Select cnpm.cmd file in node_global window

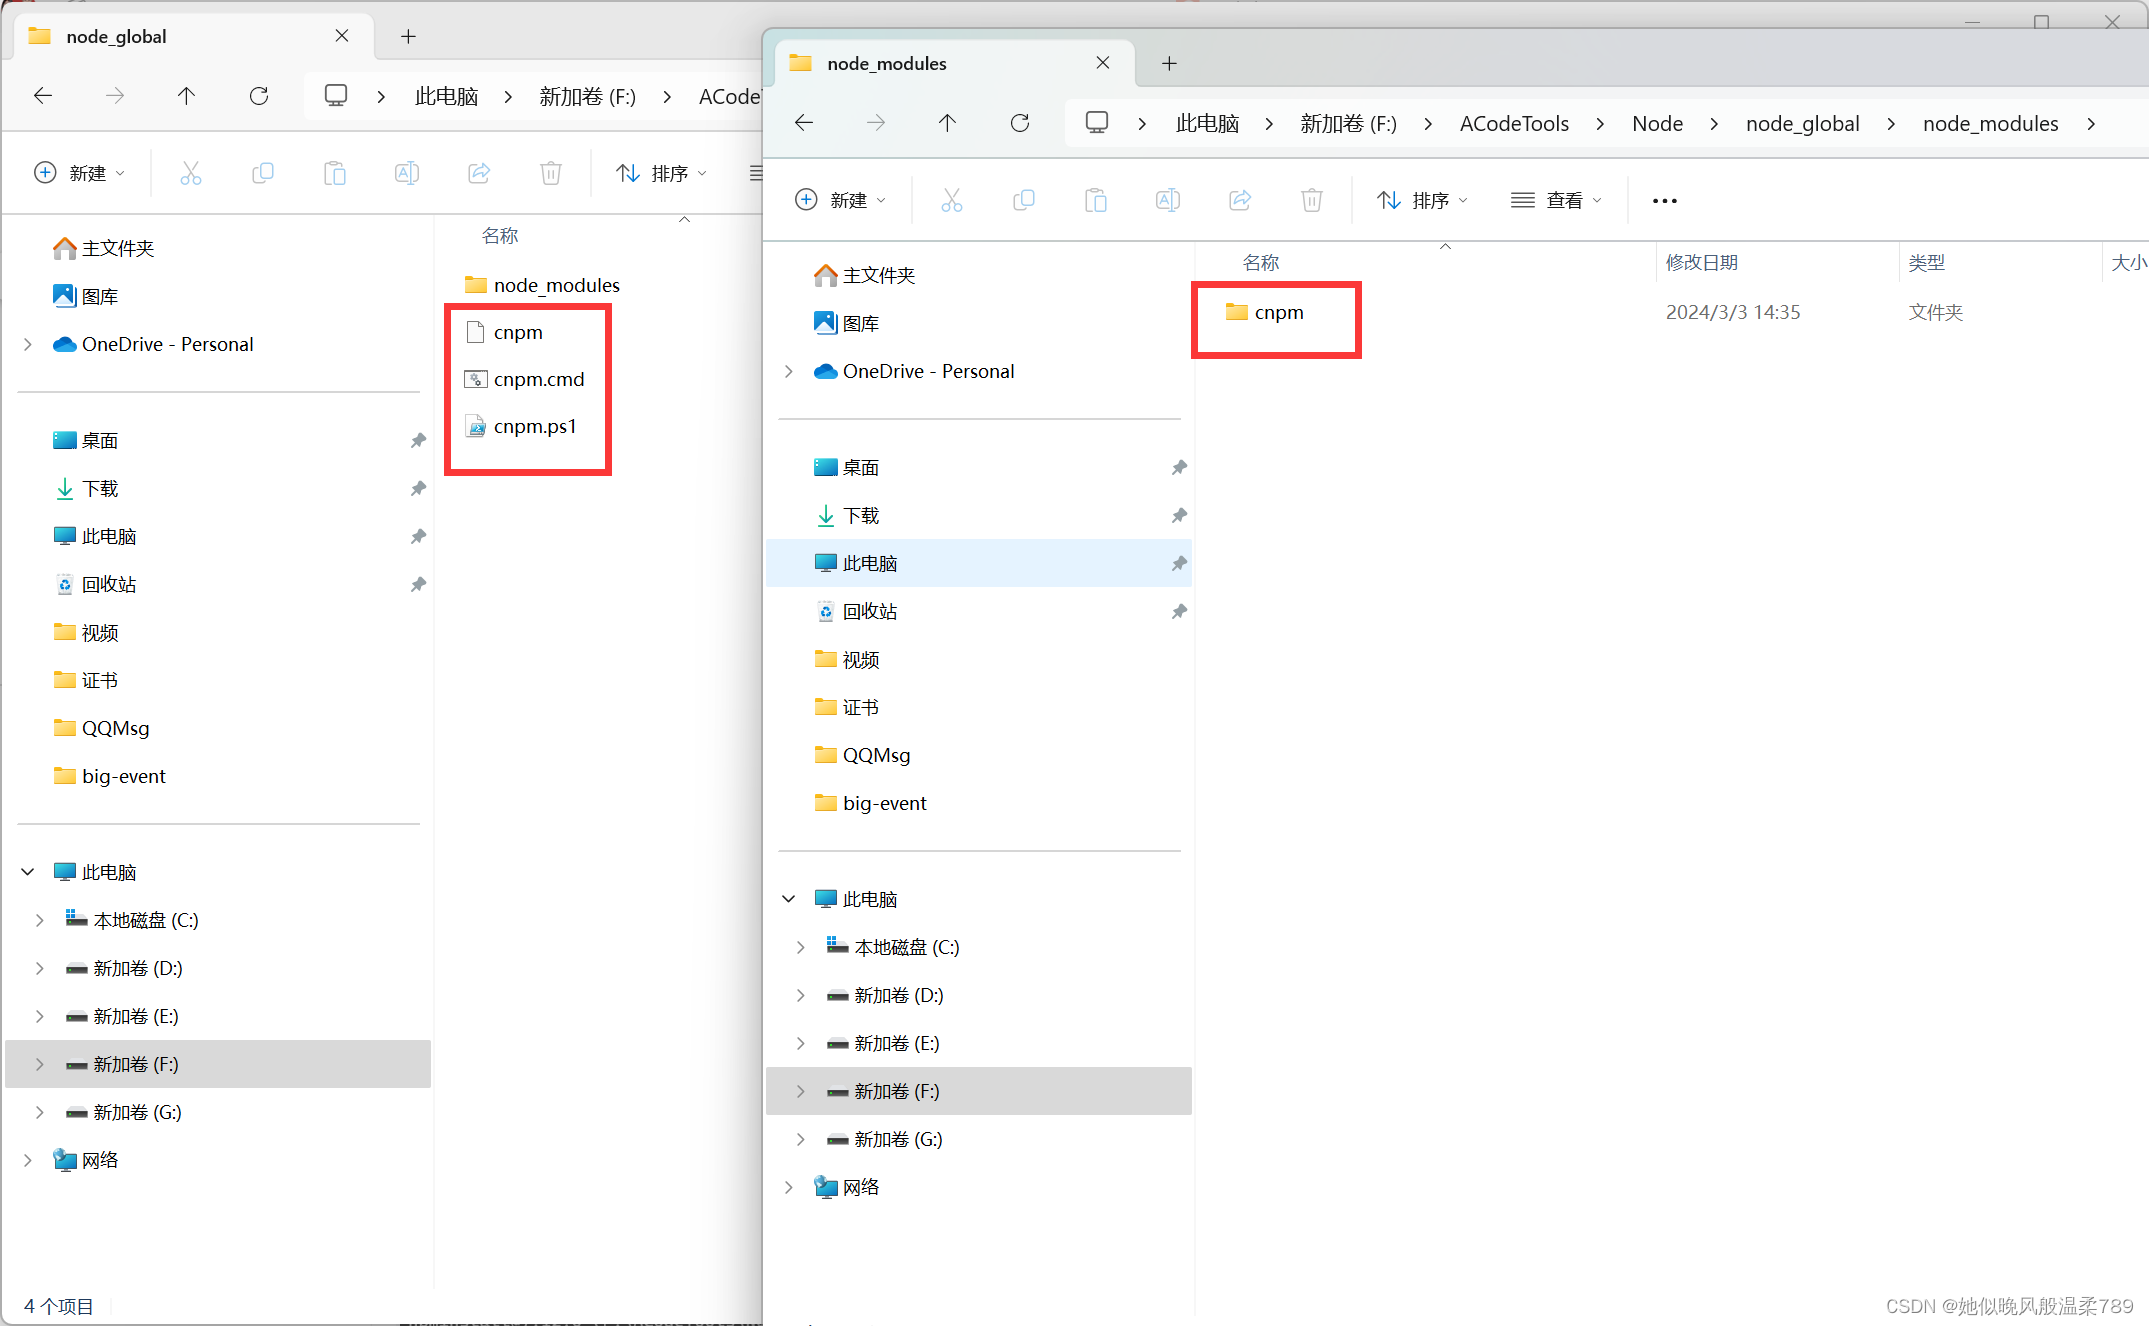tap(525, 379)
